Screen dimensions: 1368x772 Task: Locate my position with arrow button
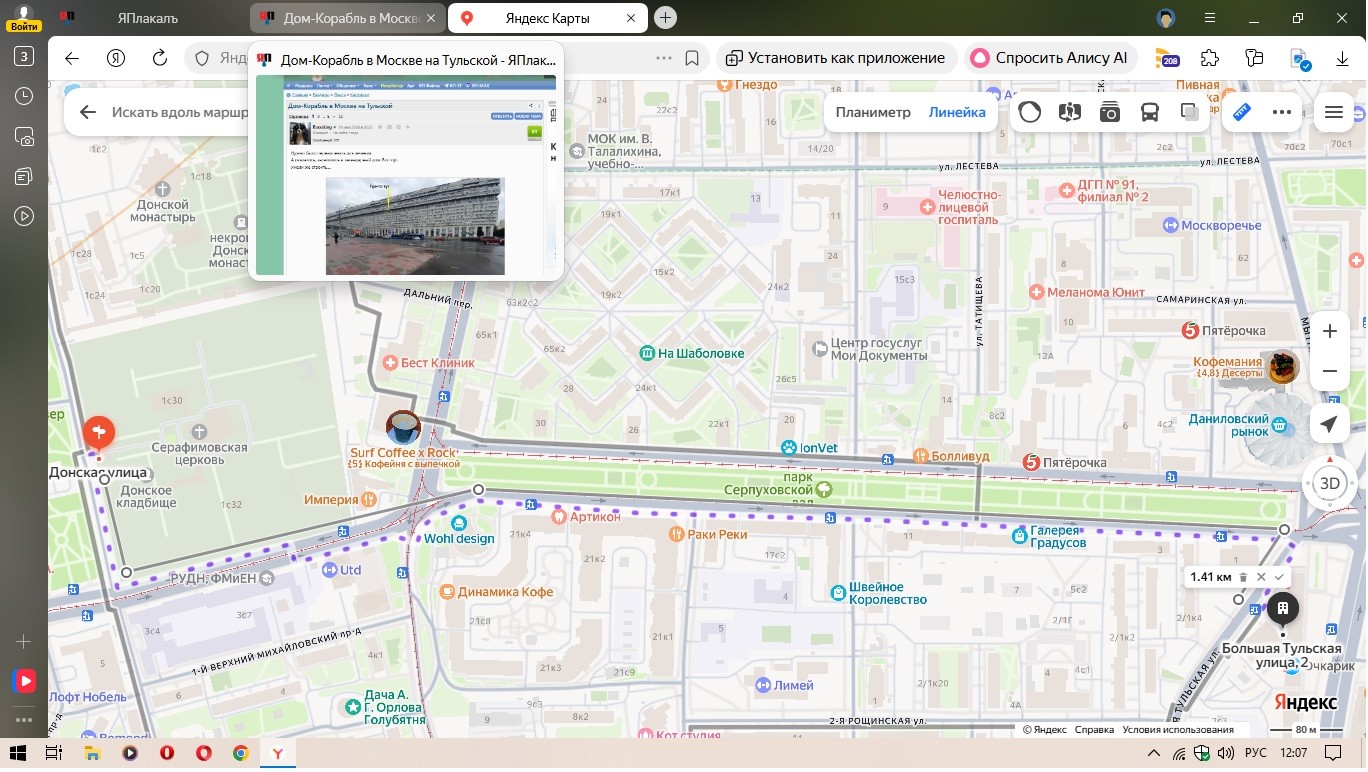1329,425
